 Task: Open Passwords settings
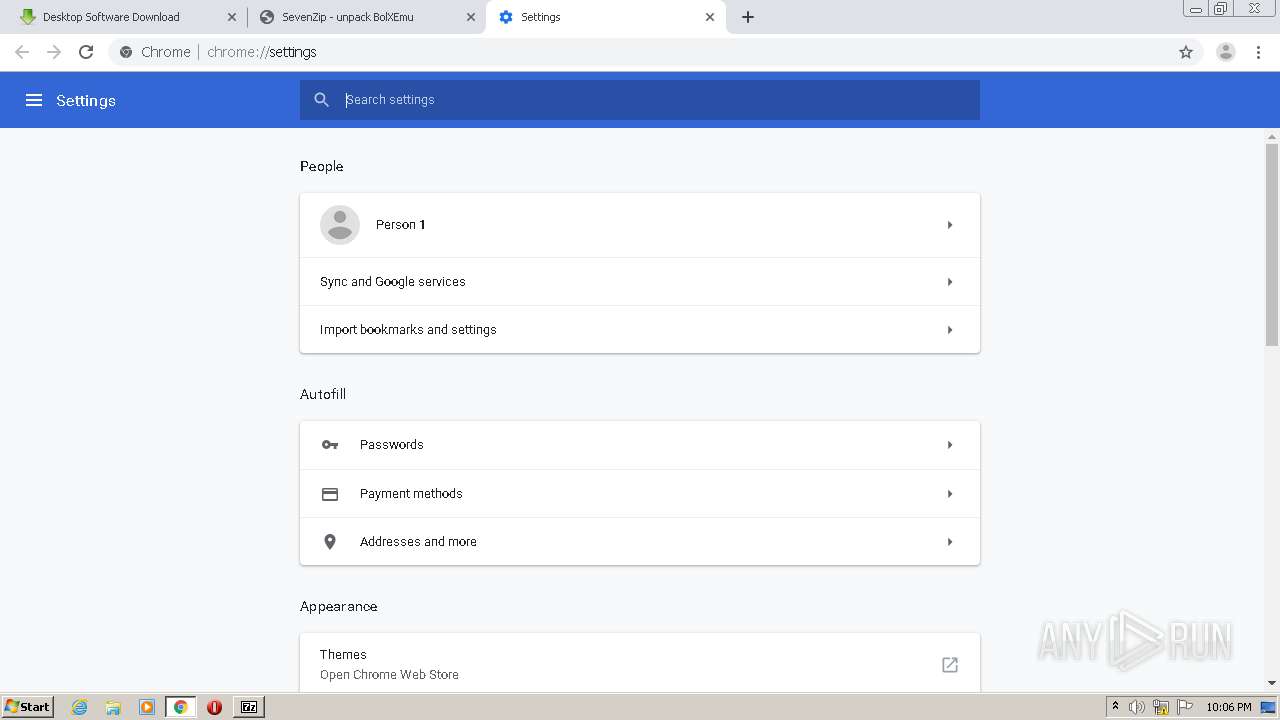pos(640,445)
